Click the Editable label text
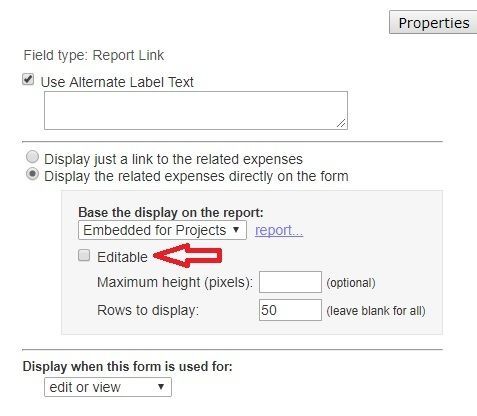The image size is (477, 416). (122, 257)
